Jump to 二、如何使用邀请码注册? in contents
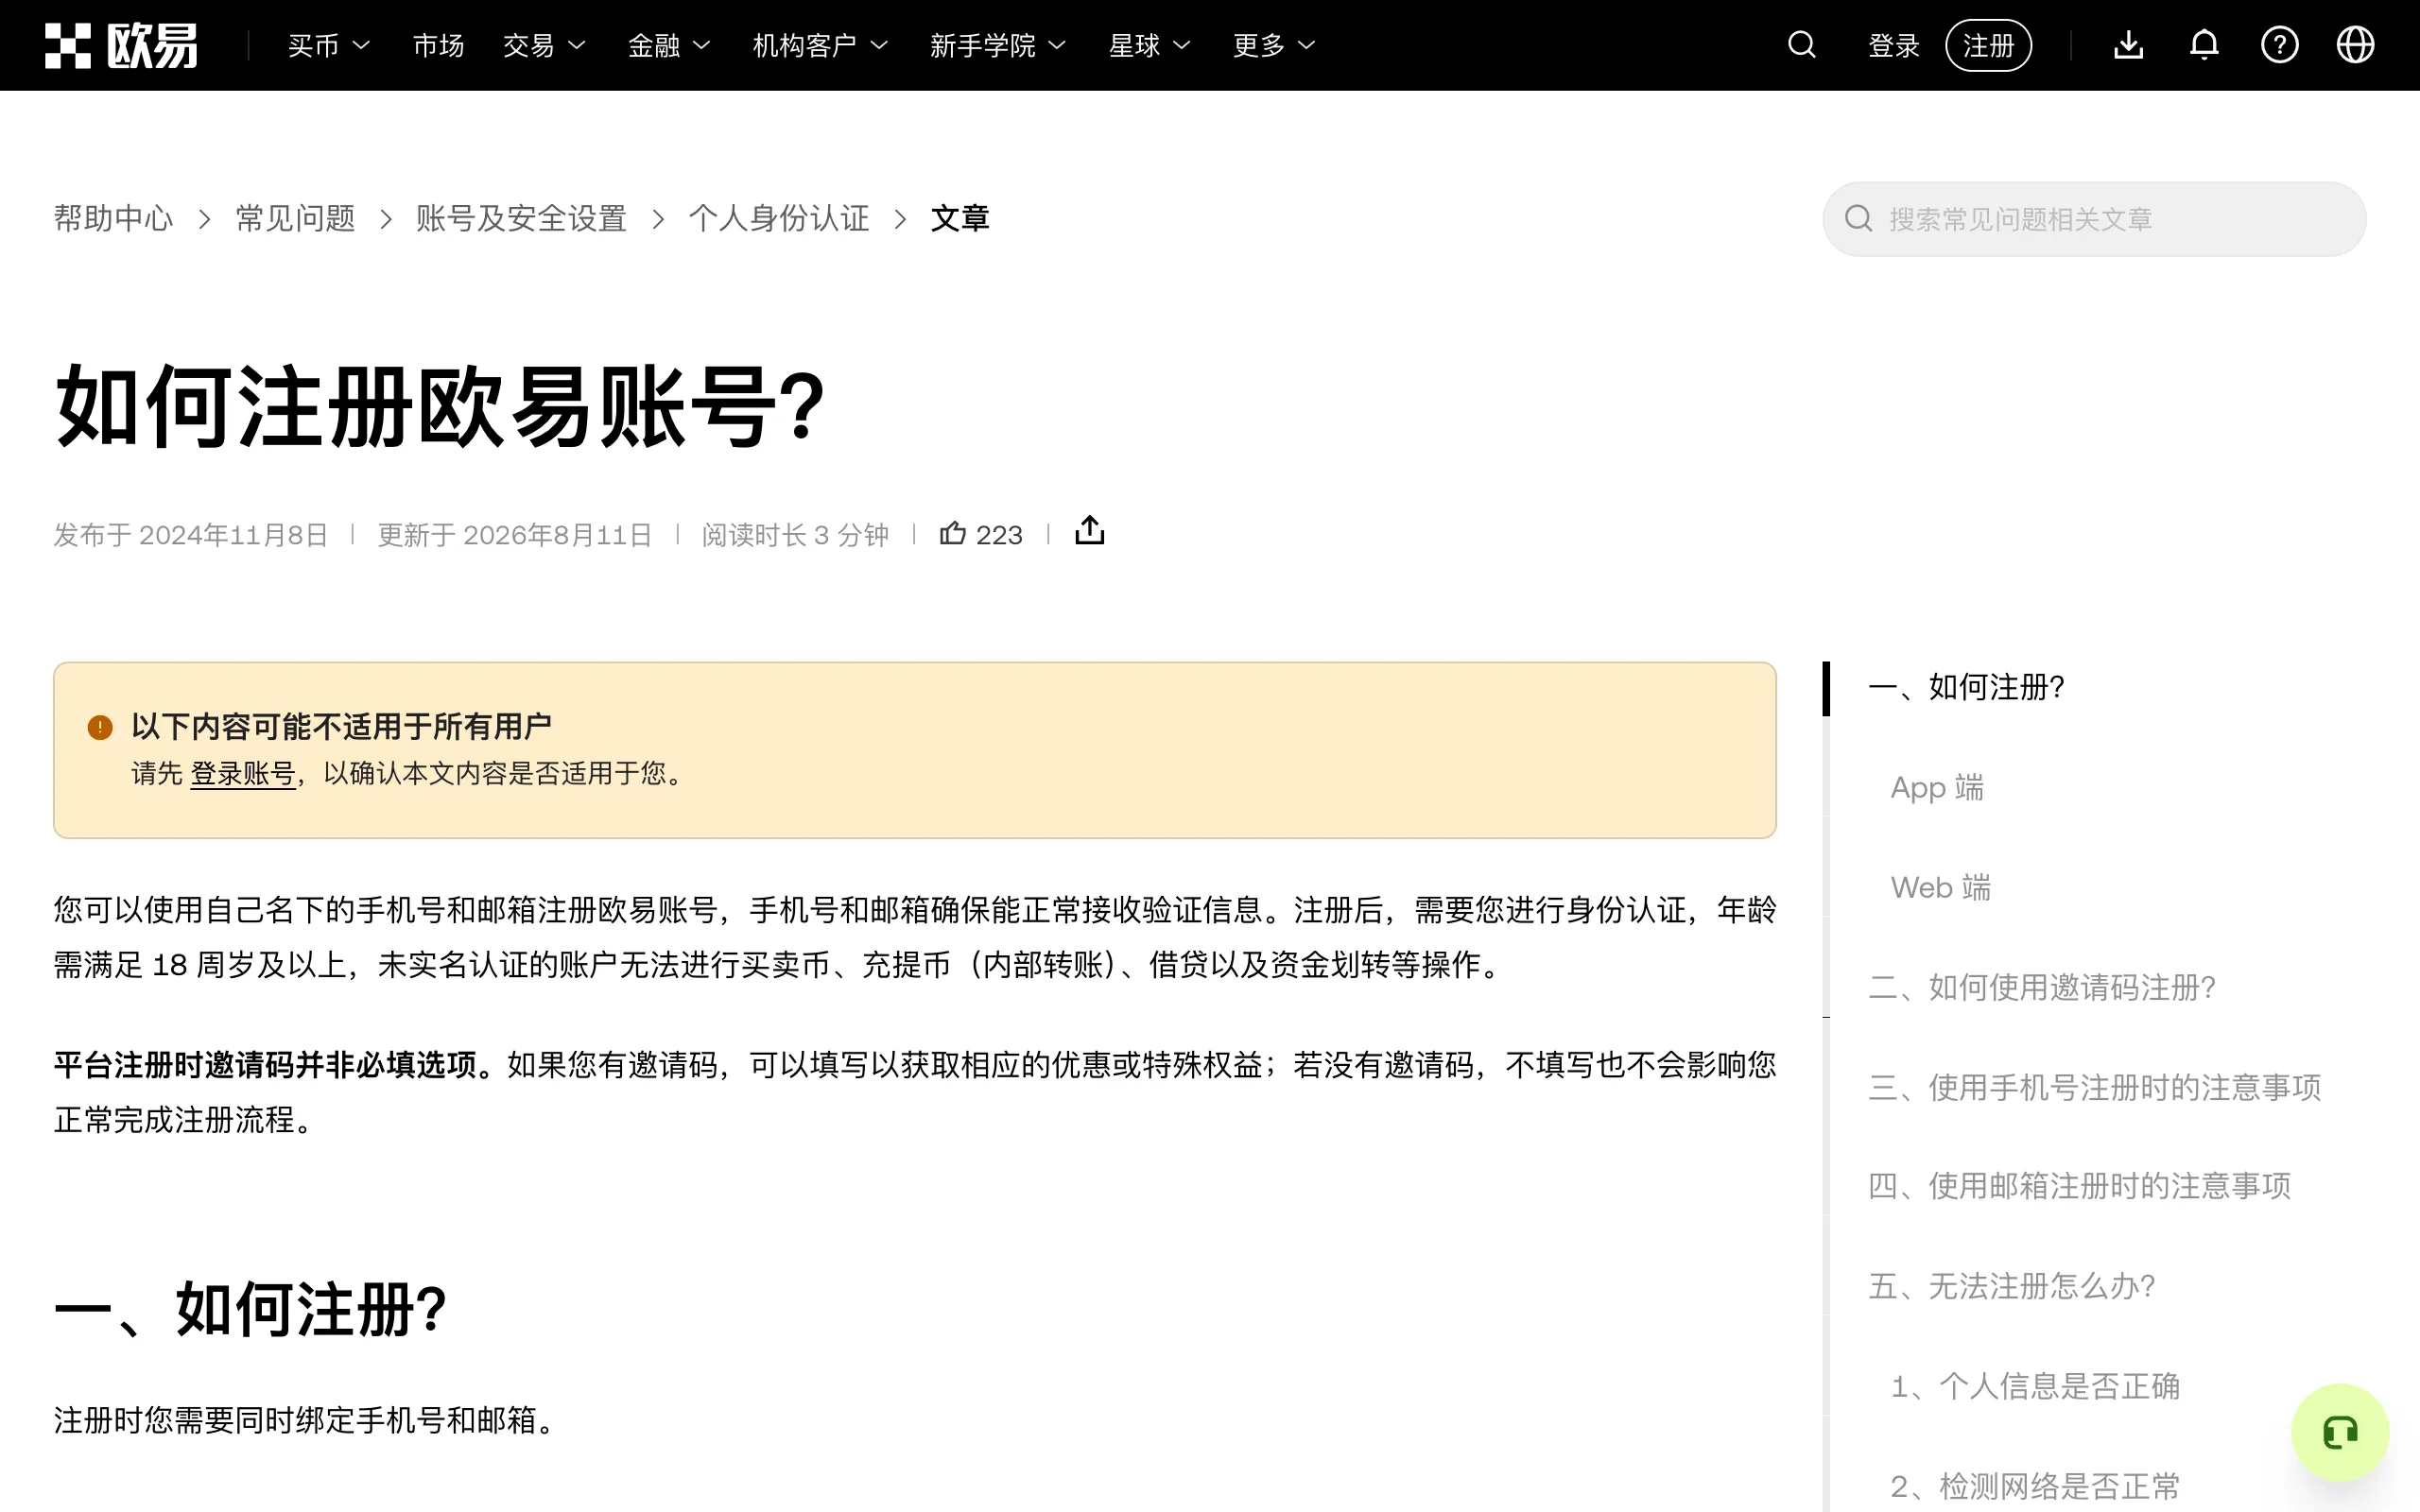 pyautogui.click(x=2042, y=987)
